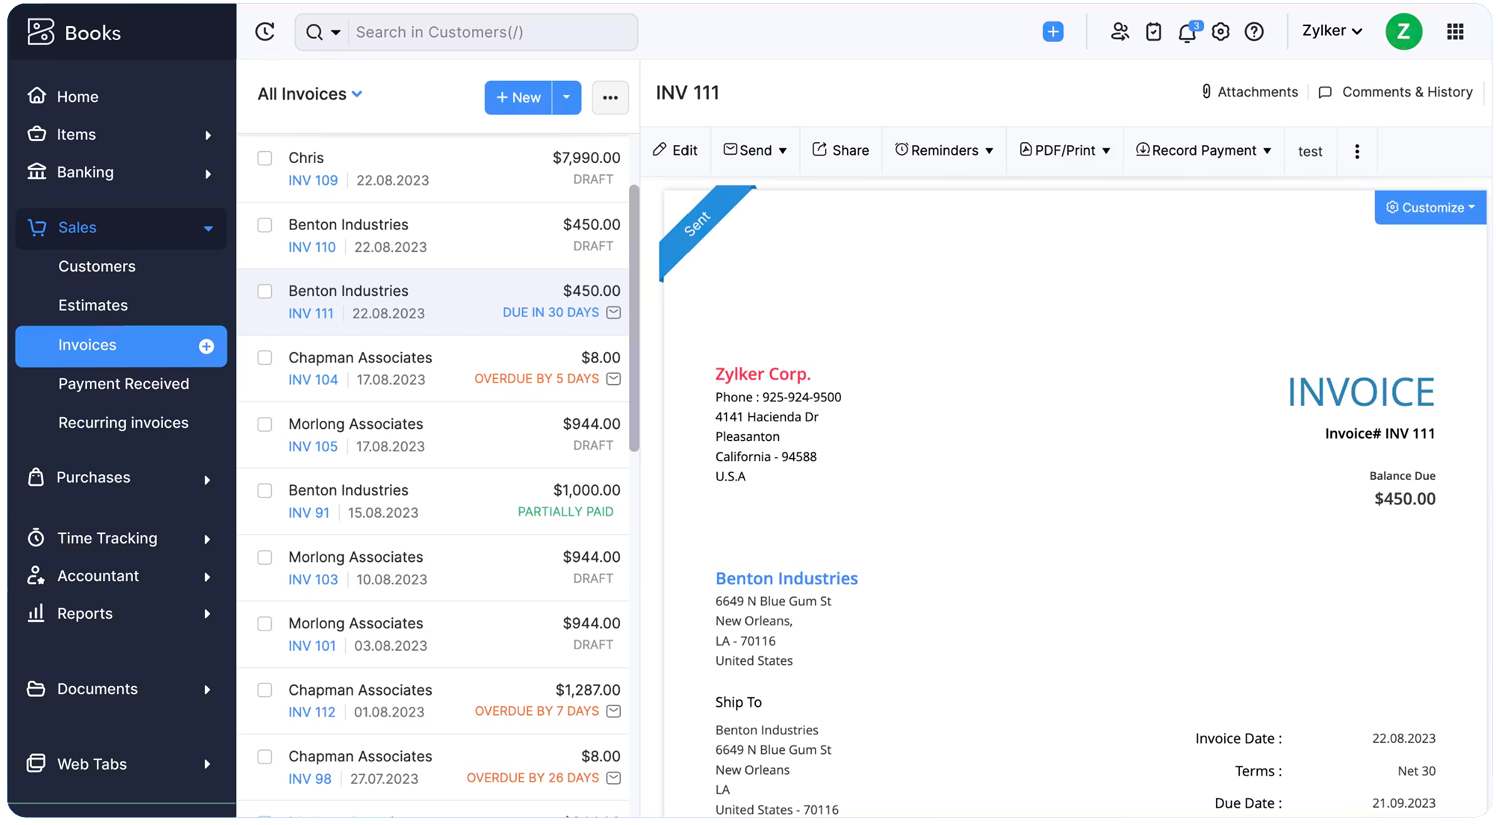The height and width of the screenshot is (825, 1500).
Task: Click the Benton Industries customer link in invoice
Action: [x=786, y=578]
